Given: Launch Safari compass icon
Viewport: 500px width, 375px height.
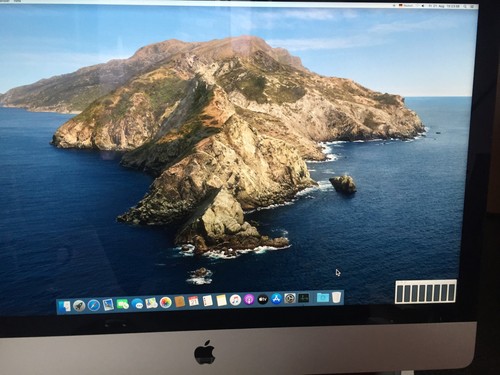Looking at the screenshot, I should (94, 305).
